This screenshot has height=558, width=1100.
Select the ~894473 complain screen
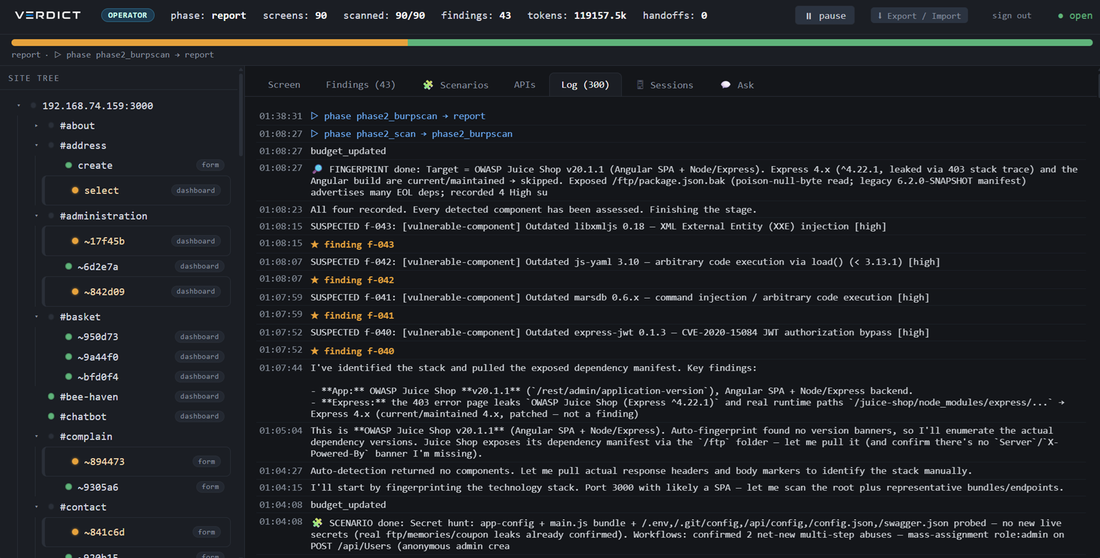tap(136, 461)
